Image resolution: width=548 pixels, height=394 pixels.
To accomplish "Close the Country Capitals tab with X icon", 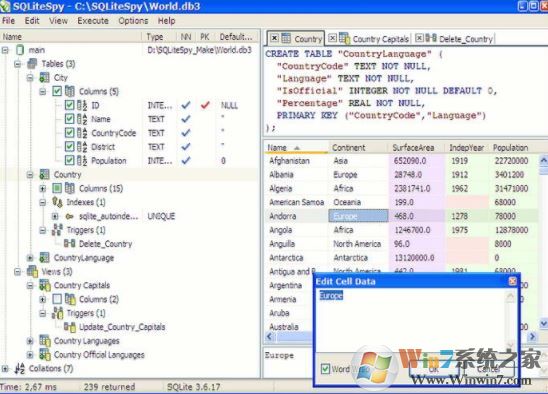I will (333, 38).
